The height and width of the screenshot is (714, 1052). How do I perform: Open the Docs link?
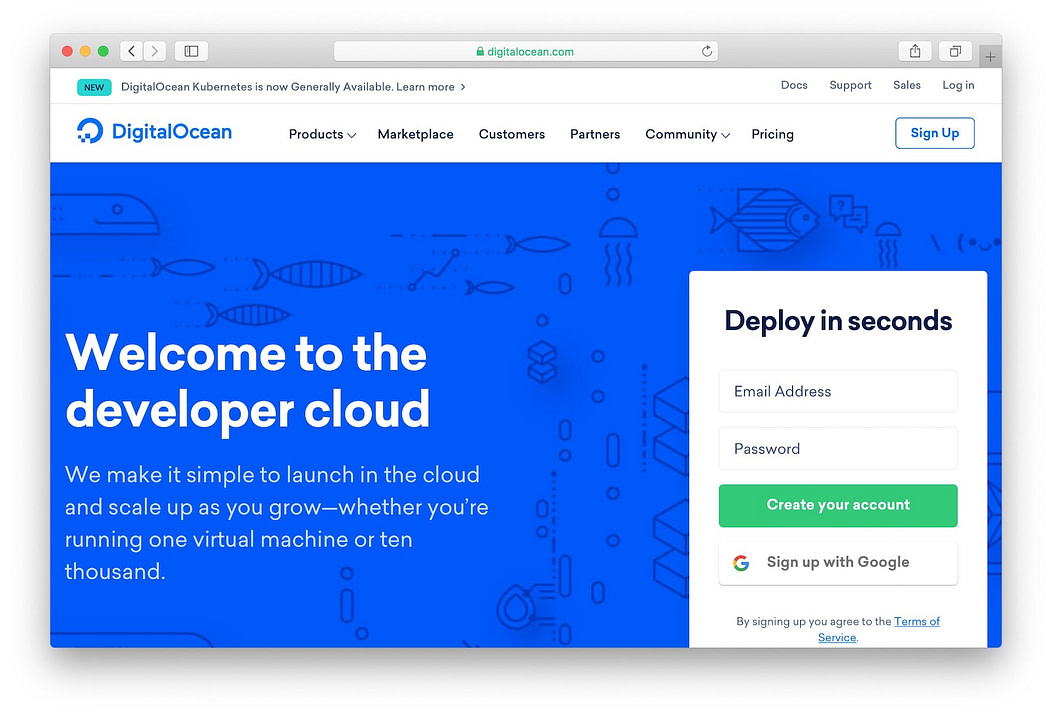[794, 85]
